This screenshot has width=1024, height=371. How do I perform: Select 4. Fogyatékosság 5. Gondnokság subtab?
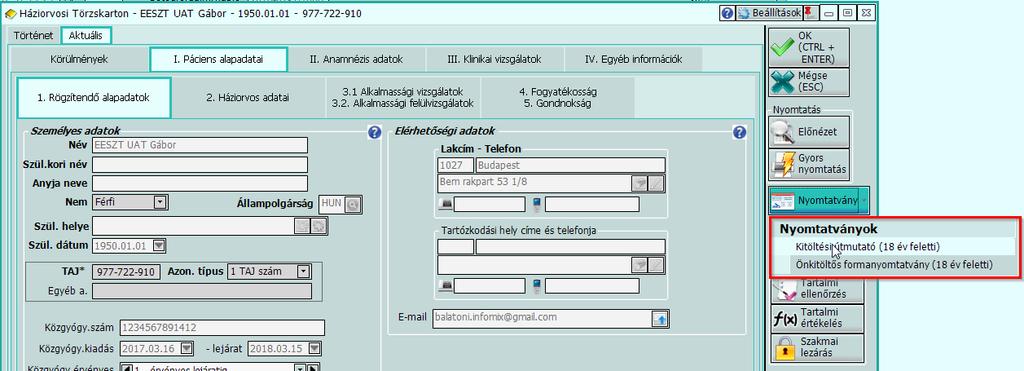click(x=557, y=98)
